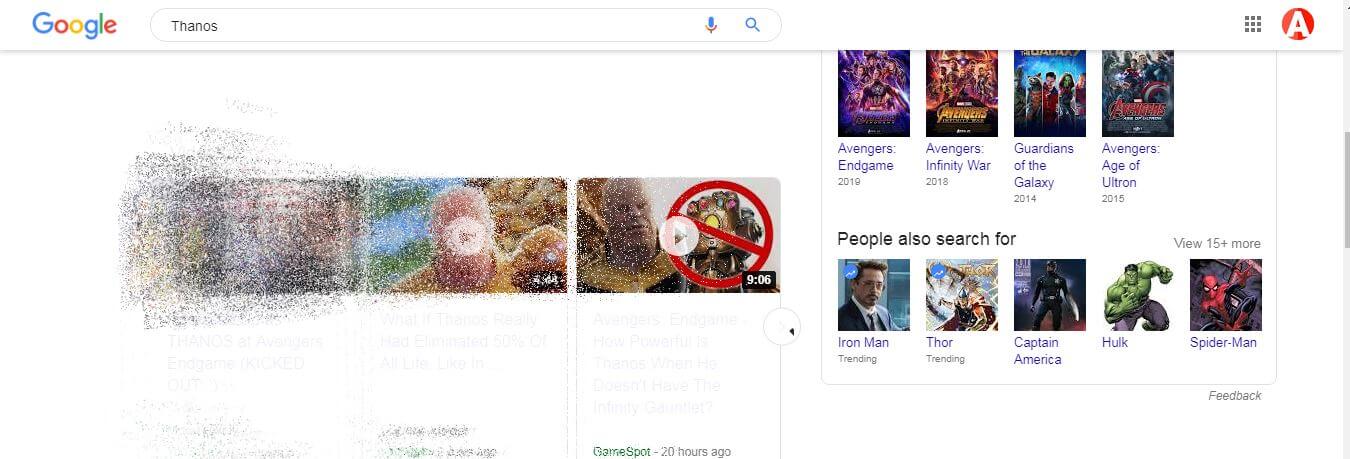Image resolution: width=1350 pixels, height=459 pixels.
Task: Open the Guardians of the Galaxy poster
Action: [x=1050, y=93]
